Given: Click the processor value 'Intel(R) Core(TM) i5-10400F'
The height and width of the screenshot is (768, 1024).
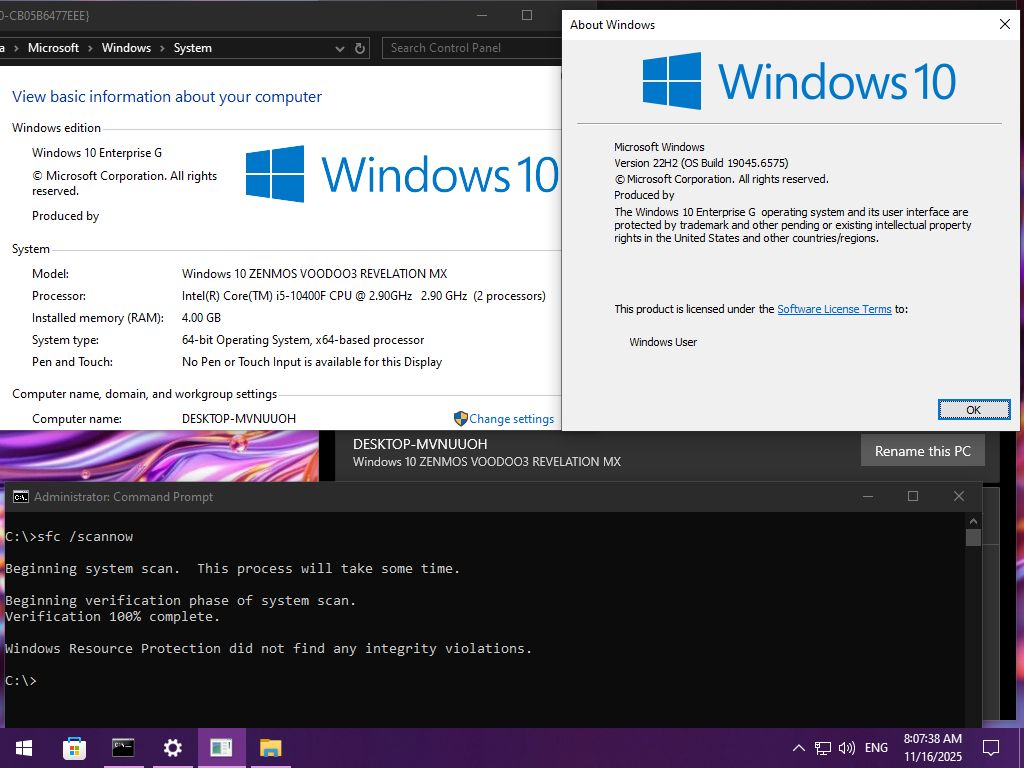Looking at the screenshot, I should (x=364, y=296).
